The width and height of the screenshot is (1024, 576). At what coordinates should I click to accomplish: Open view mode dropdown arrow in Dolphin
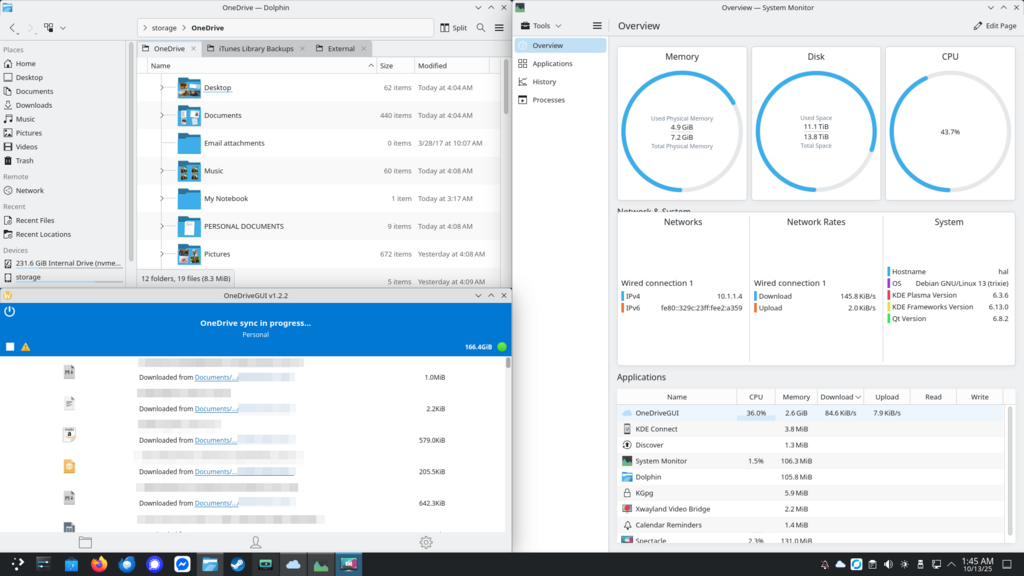tap(63, 28)
